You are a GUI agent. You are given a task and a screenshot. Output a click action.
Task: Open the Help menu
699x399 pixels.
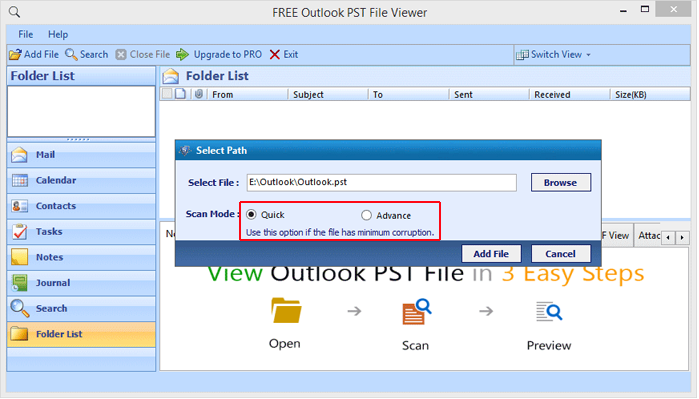[x=58, y=34]
